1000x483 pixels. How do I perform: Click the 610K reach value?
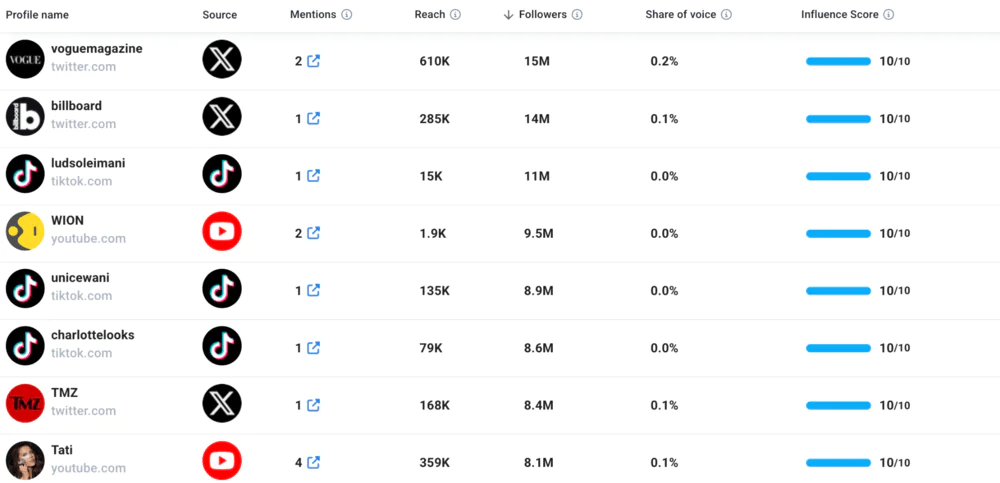point(434,61)
